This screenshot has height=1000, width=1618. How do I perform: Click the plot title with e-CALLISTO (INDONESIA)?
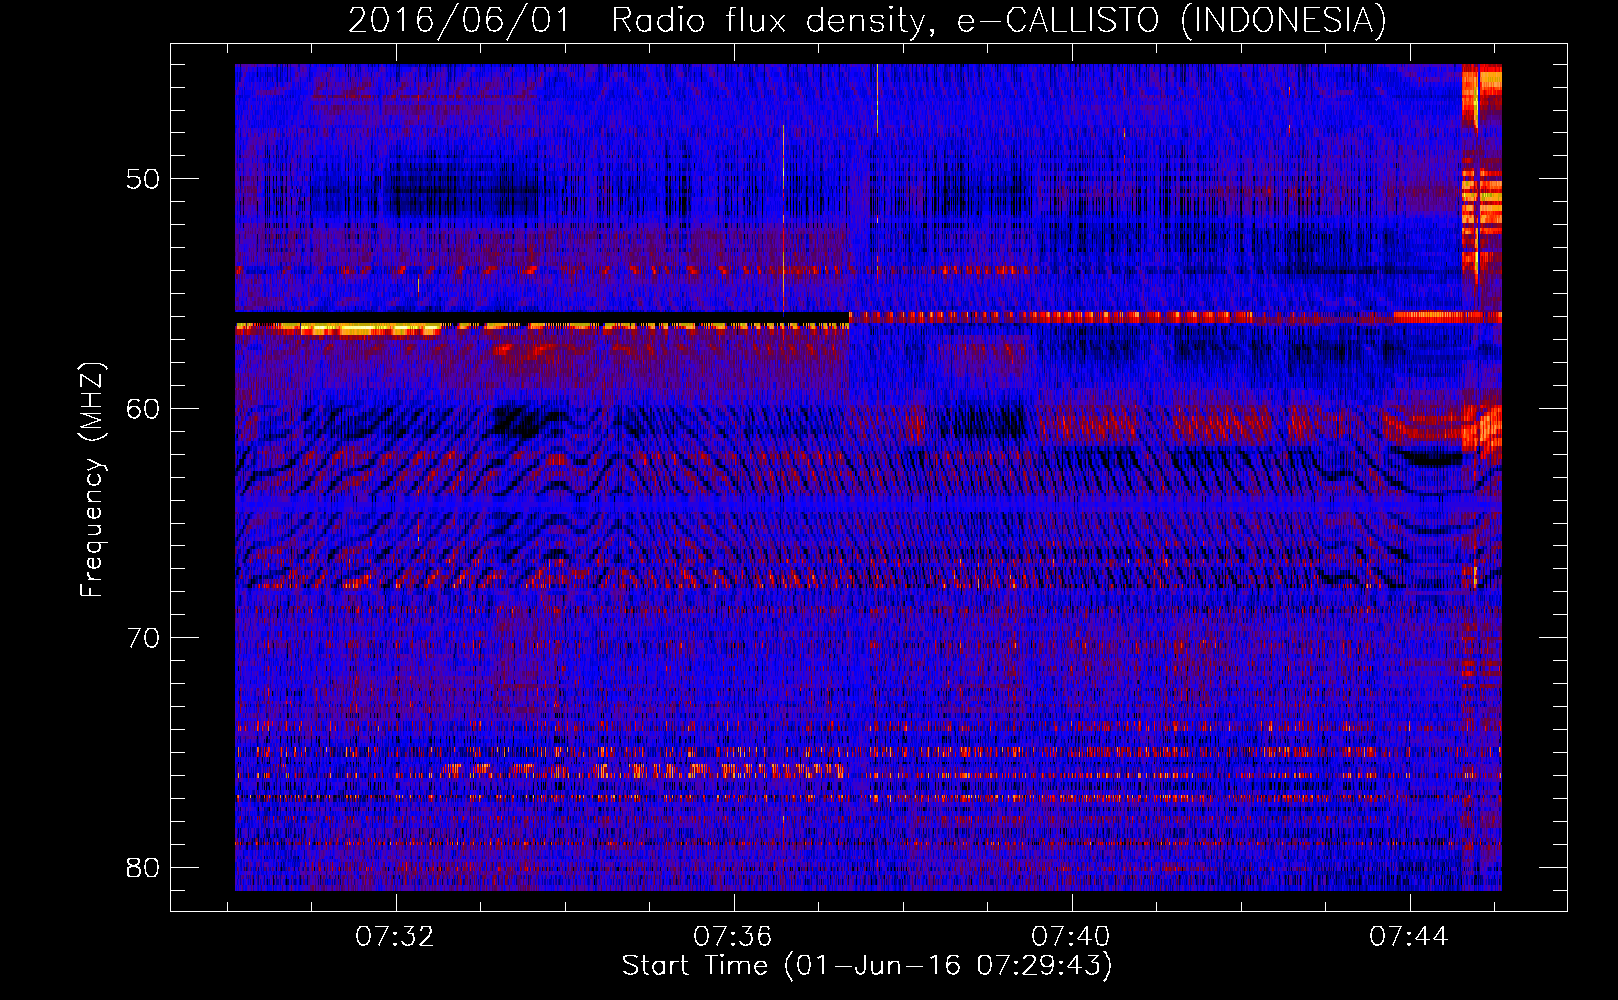pos(867,20)
